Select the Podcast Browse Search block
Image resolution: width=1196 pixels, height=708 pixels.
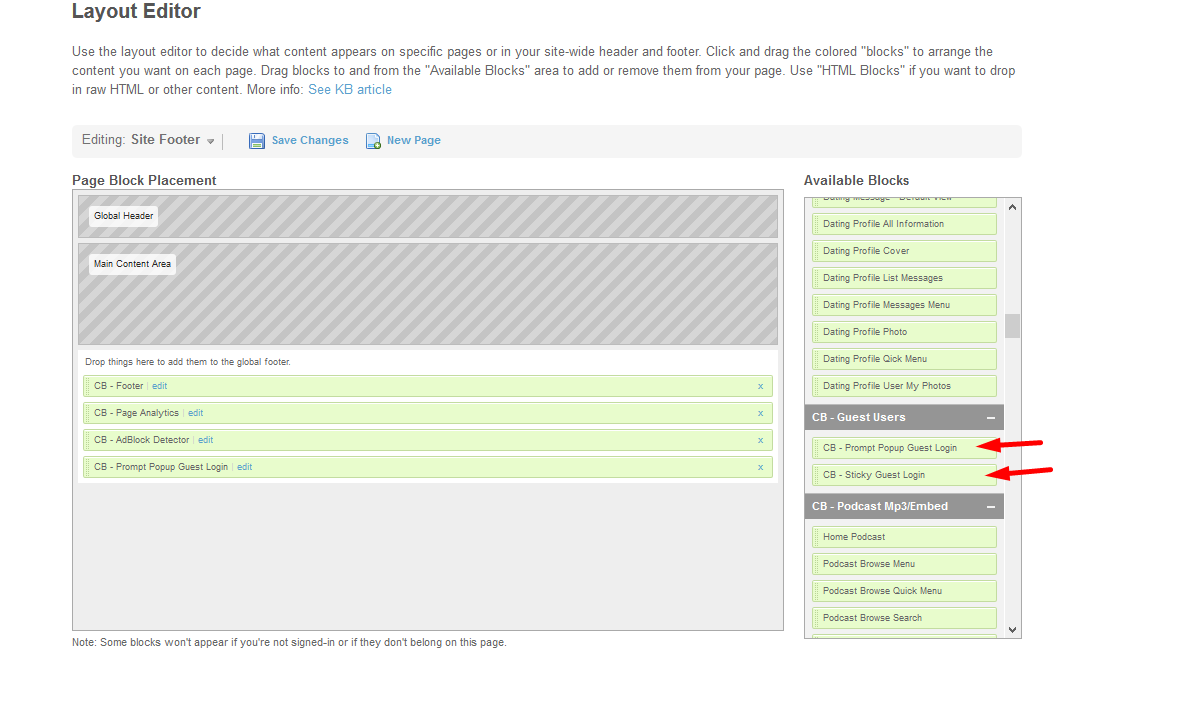pyautogui.click(x=872, y=618)
